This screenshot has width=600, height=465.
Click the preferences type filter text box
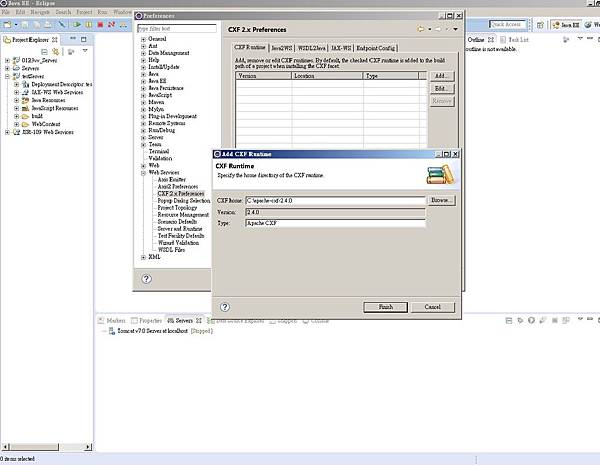point(177,29)
